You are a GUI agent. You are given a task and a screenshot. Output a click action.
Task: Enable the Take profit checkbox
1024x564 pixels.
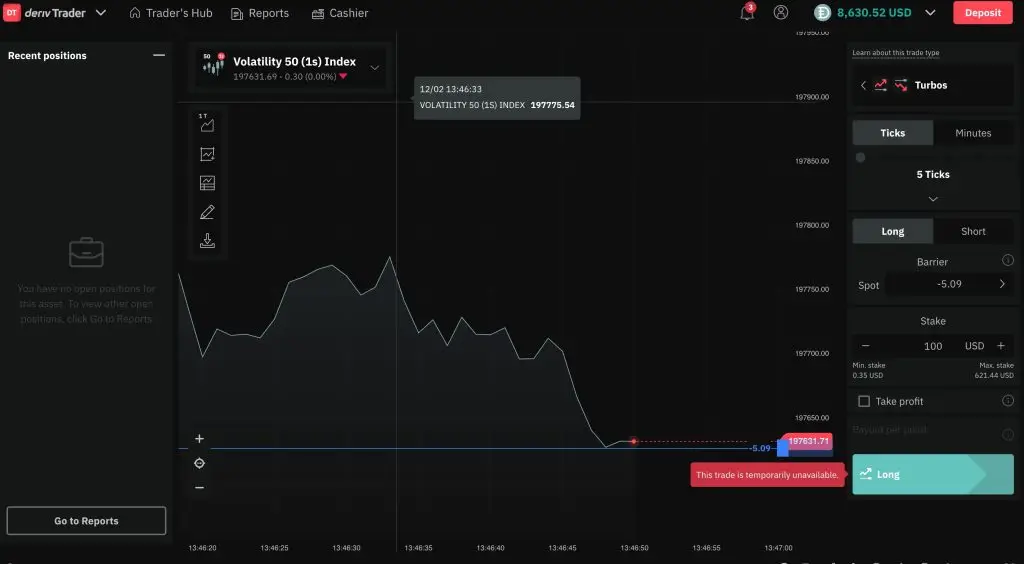(864, 401)
